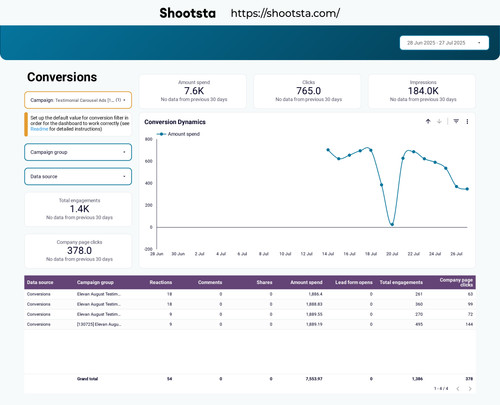Screen dimensions: 500x405
Task: Open the shootsta.com URL link
Action: [x=285, y=13]
